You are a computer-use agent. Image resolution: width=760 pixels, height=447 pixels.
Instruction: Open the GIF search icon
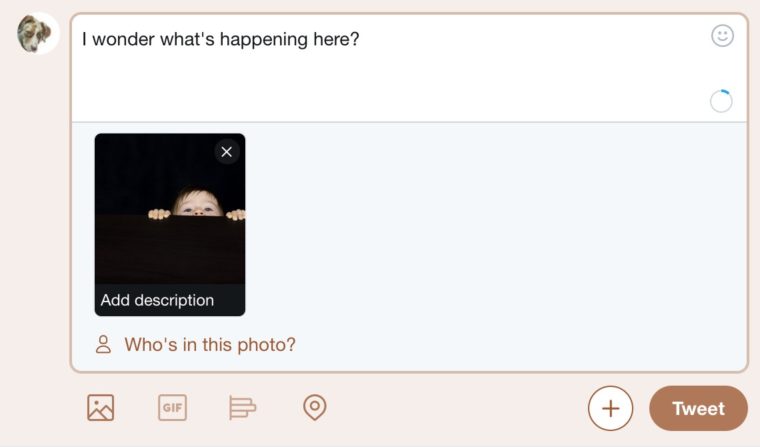pos(172,407)
